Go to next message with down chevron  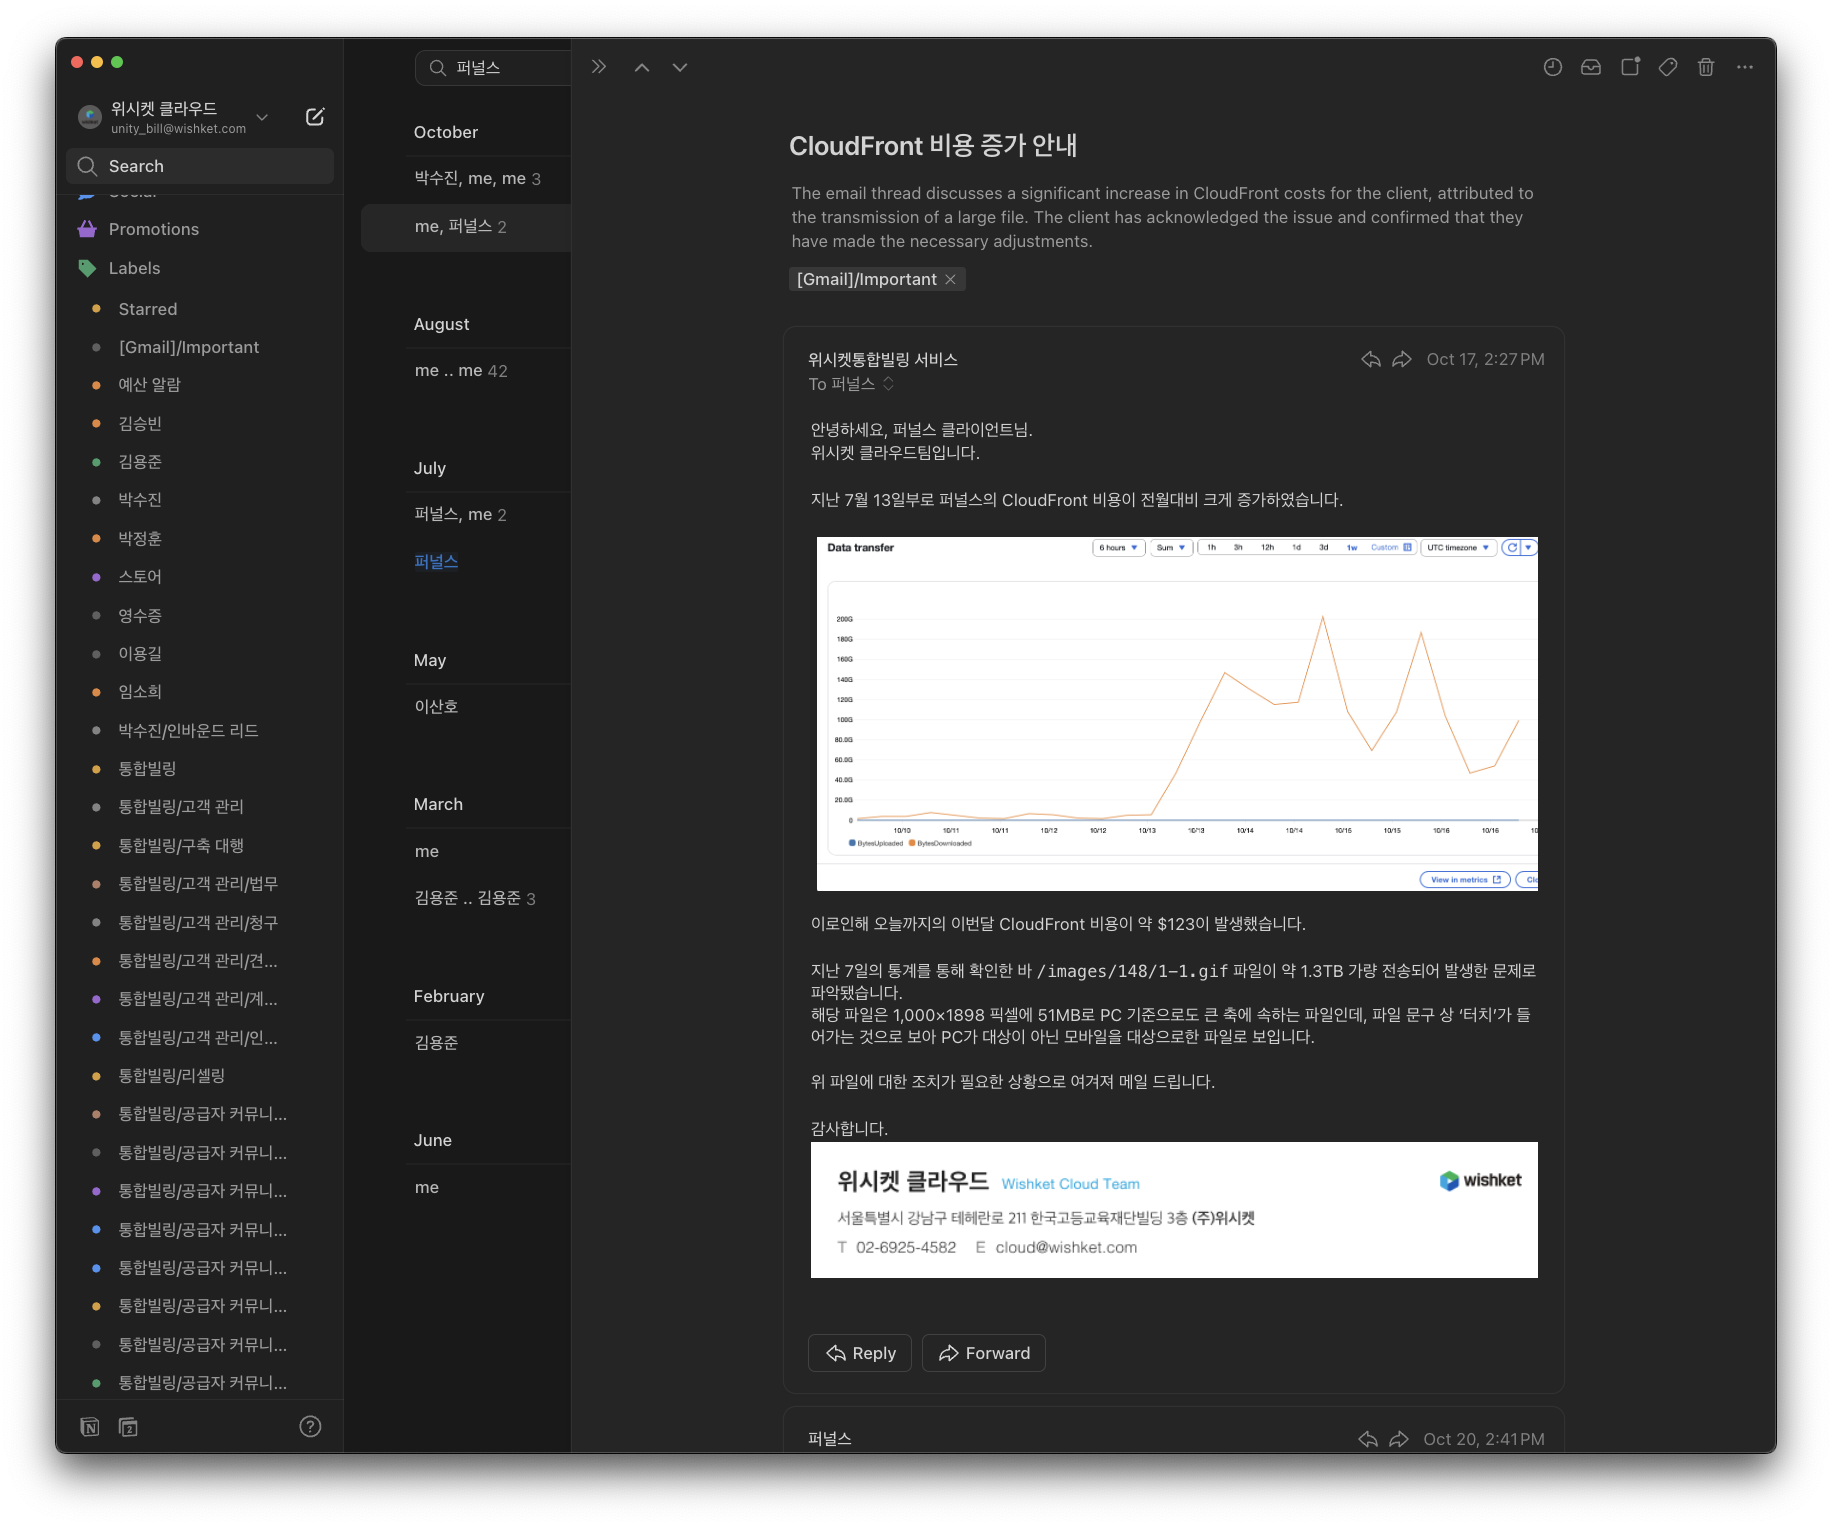pos(680,67)
